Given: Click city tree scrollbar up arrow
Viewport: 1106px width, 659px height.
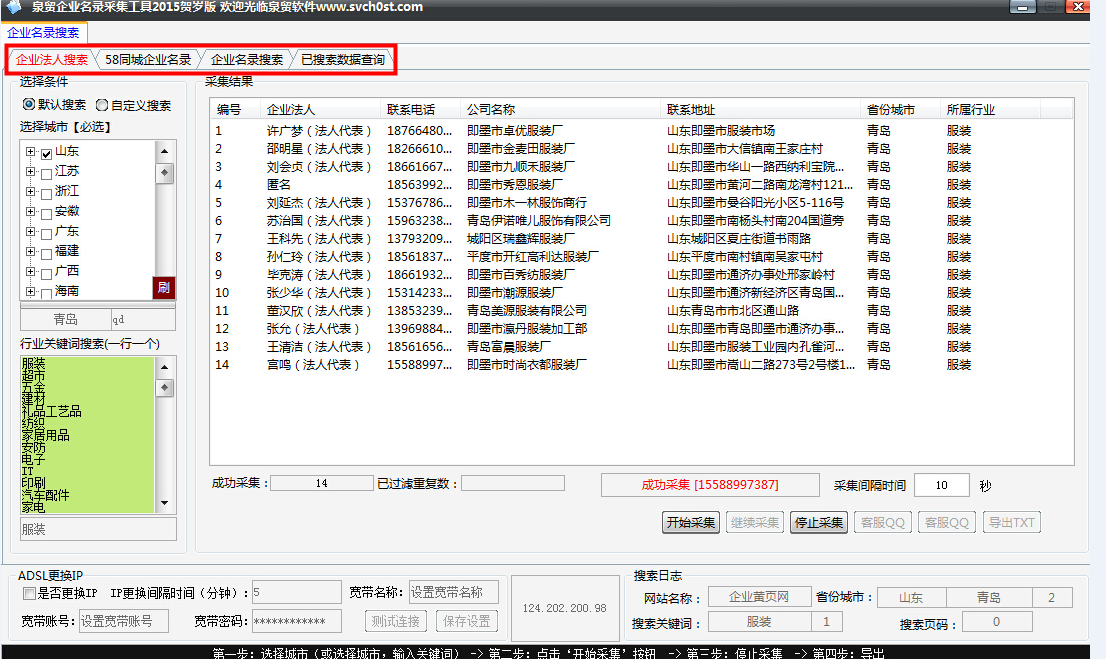Looking at the screenshot, I should pos(164,152).
